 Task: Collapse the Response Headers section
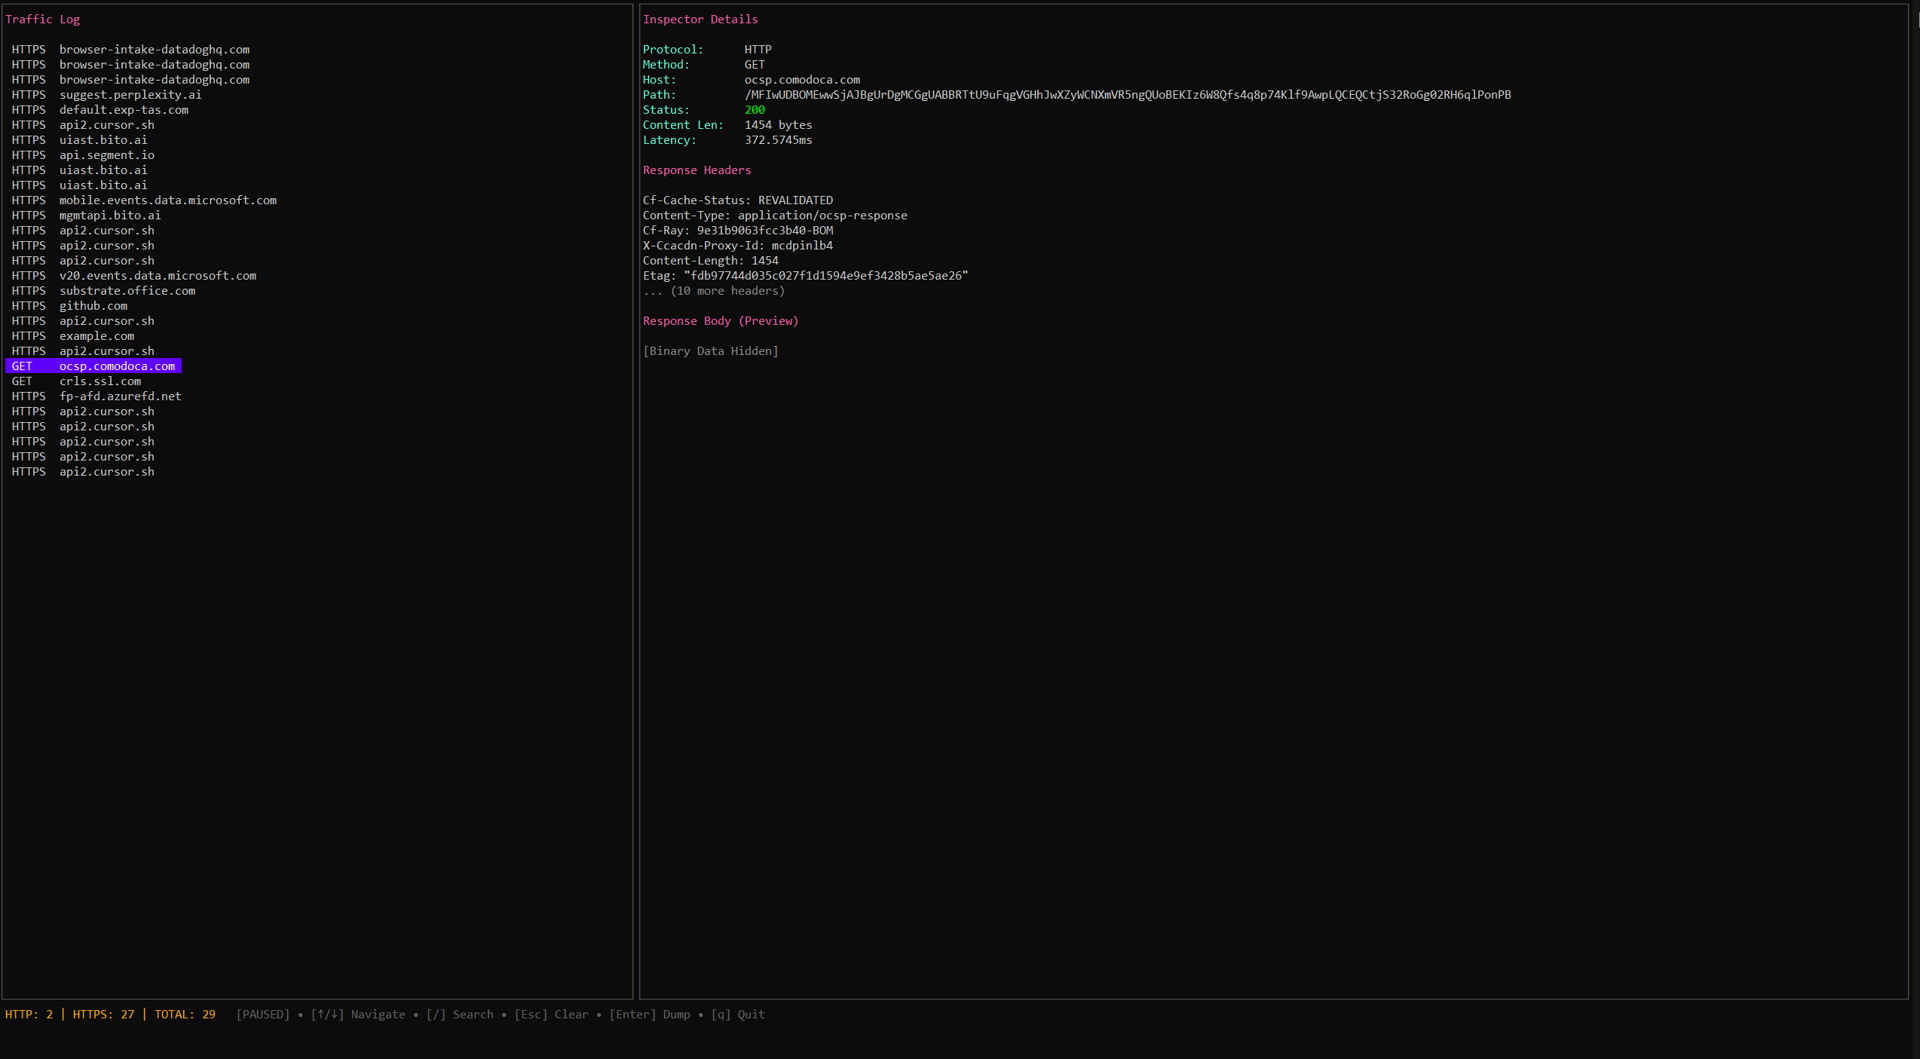pos(697,170)
